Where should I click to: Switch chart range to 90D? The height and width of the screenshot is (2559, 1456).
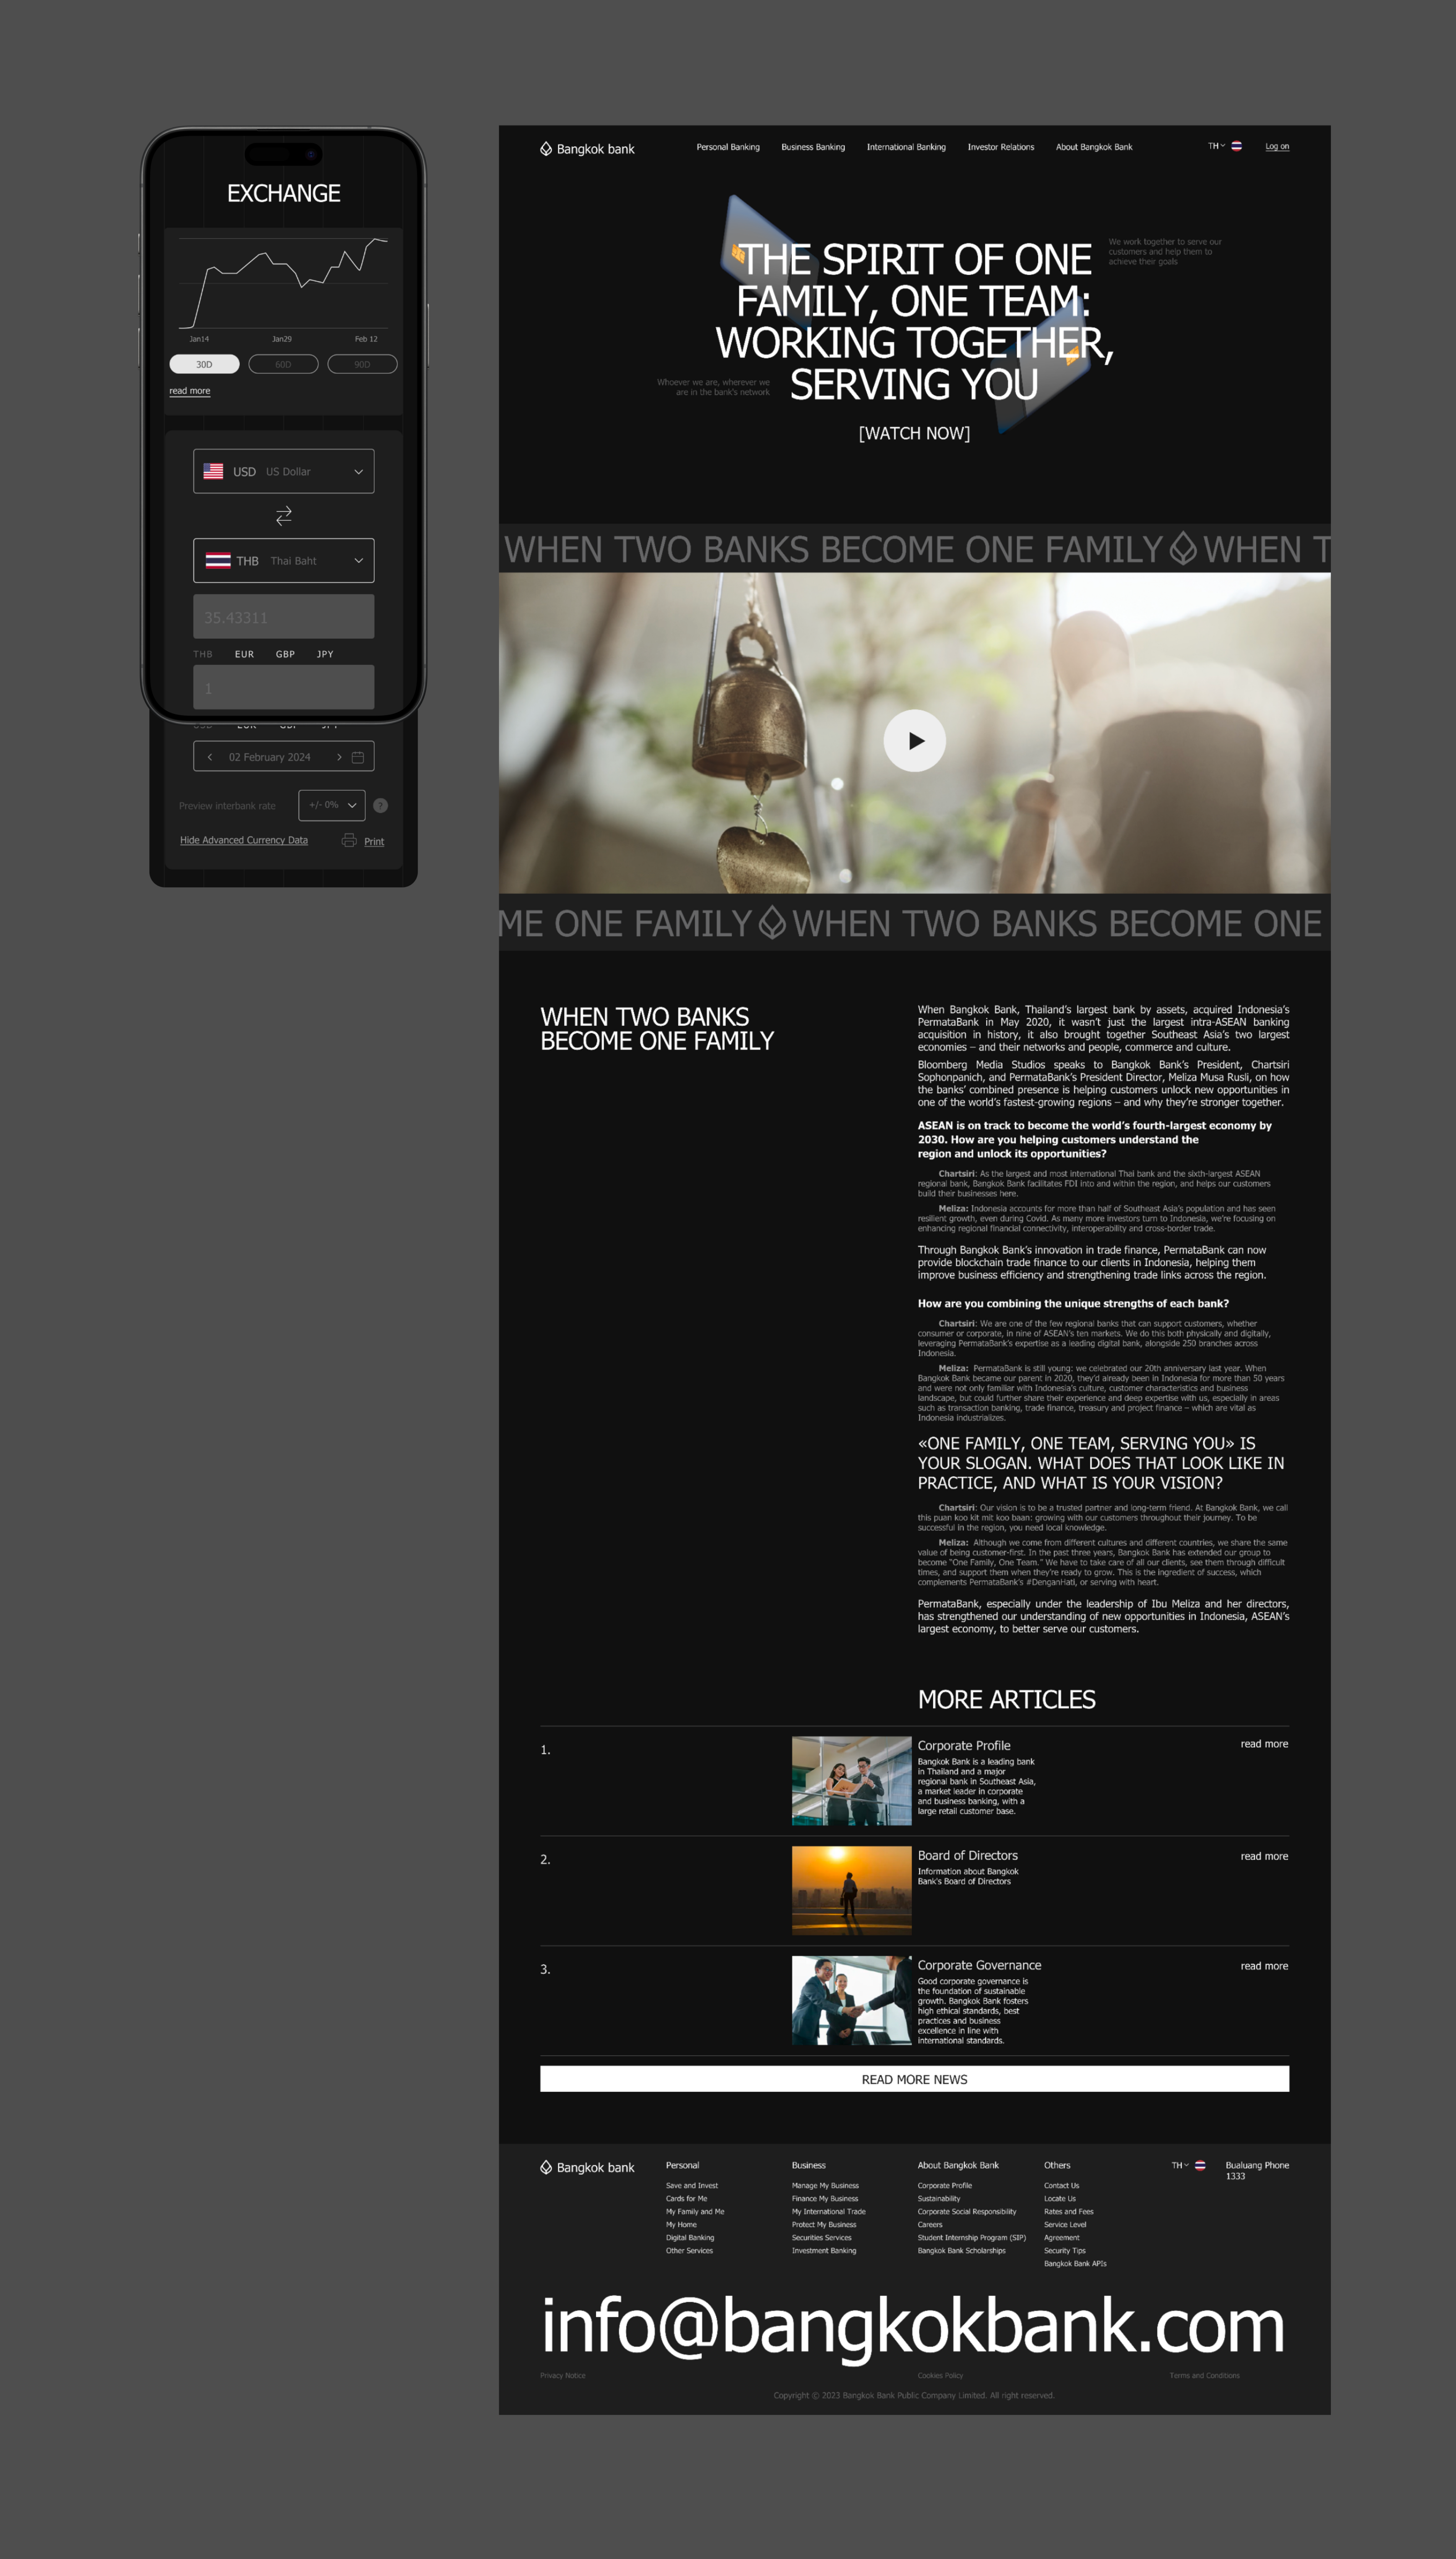pos(362,364)
